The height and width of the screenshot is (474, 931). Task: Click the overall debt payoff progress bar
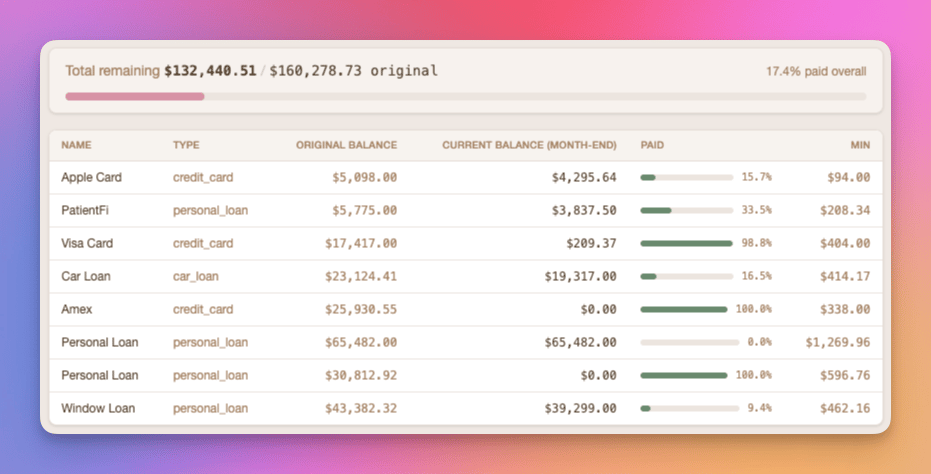pos(465,96)
